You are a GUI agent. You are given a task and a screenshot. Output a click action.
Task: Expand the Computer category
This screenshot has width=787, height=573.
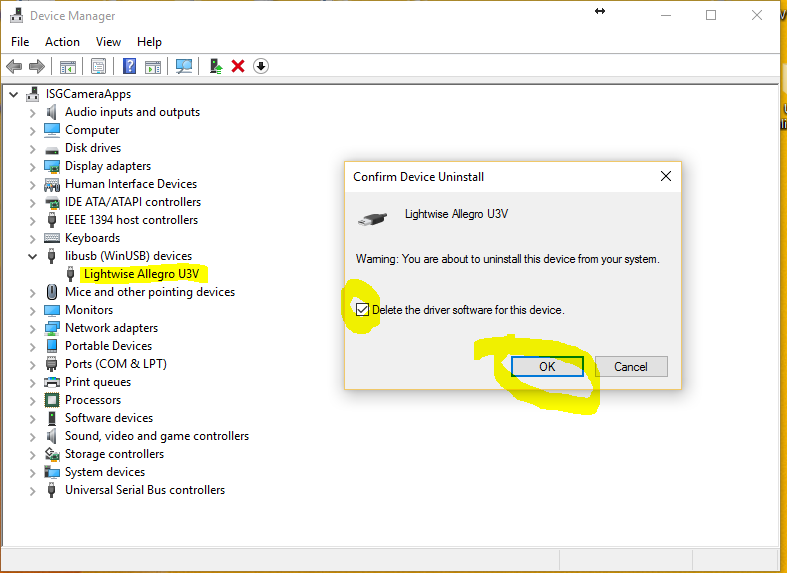click(x=33, y=130)
